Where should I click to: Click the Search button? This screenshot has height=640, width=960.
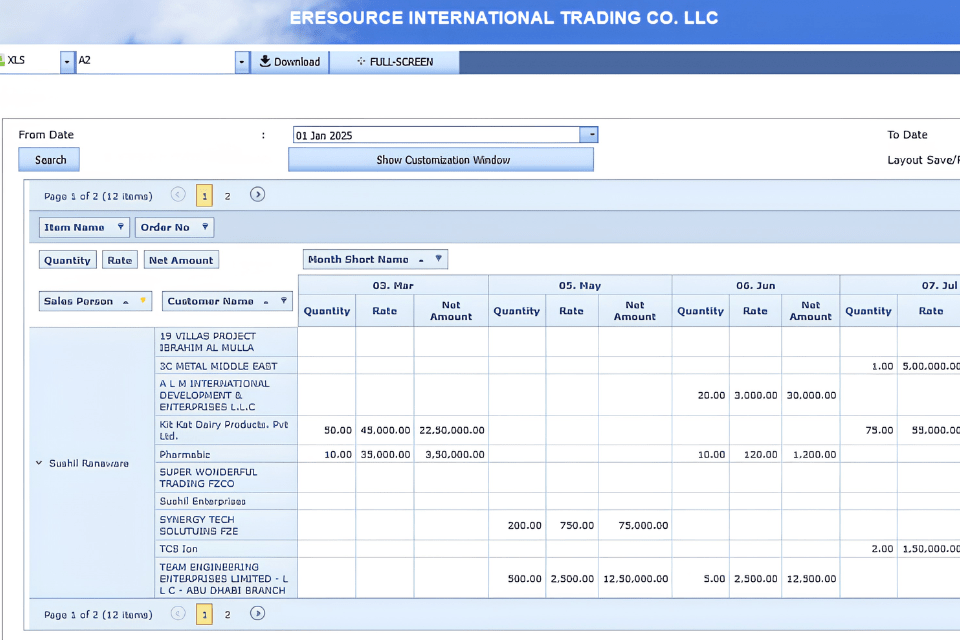click(49, 160)
